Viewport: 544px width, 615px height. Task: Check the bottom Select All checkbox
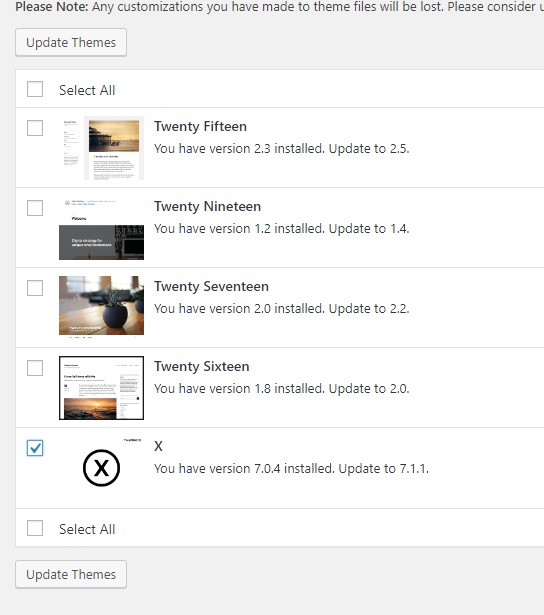(x=35, y=528)
